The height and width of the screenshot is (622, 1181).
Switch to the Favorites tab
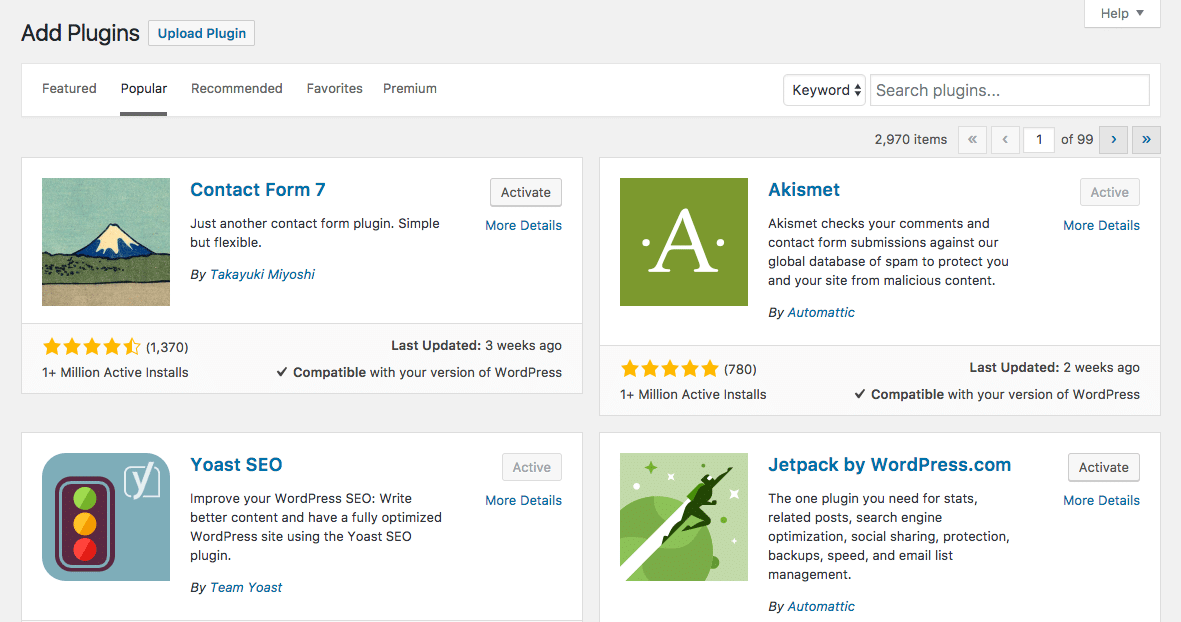pyautogui.click(x=334, y=88)
